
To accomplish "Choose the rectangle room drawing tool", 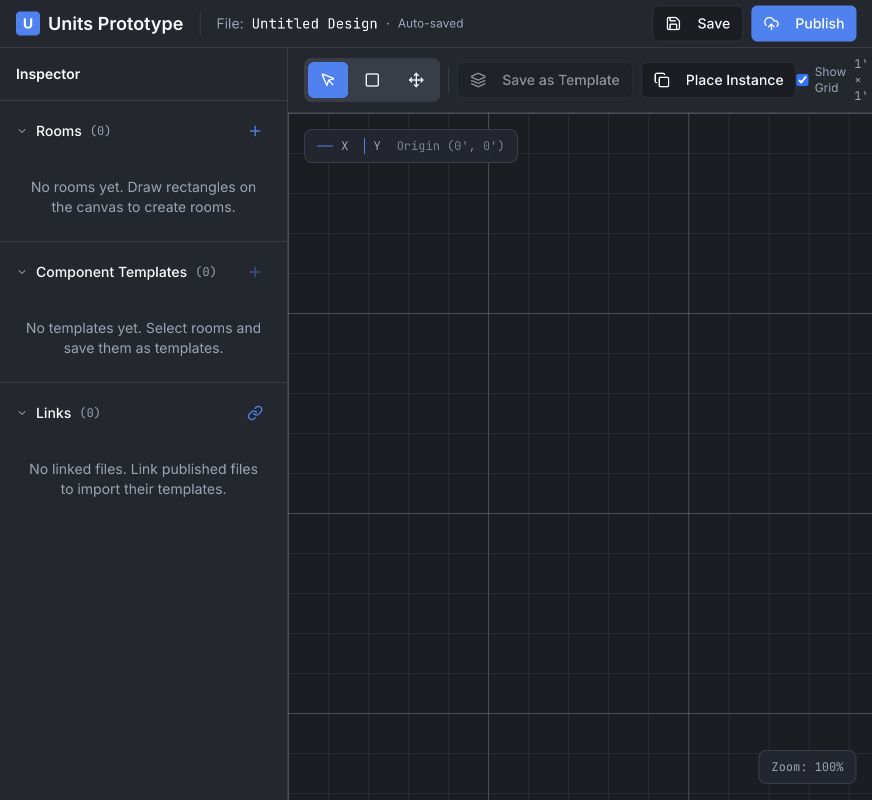I will pyautogui.click(x=372, y=80).
